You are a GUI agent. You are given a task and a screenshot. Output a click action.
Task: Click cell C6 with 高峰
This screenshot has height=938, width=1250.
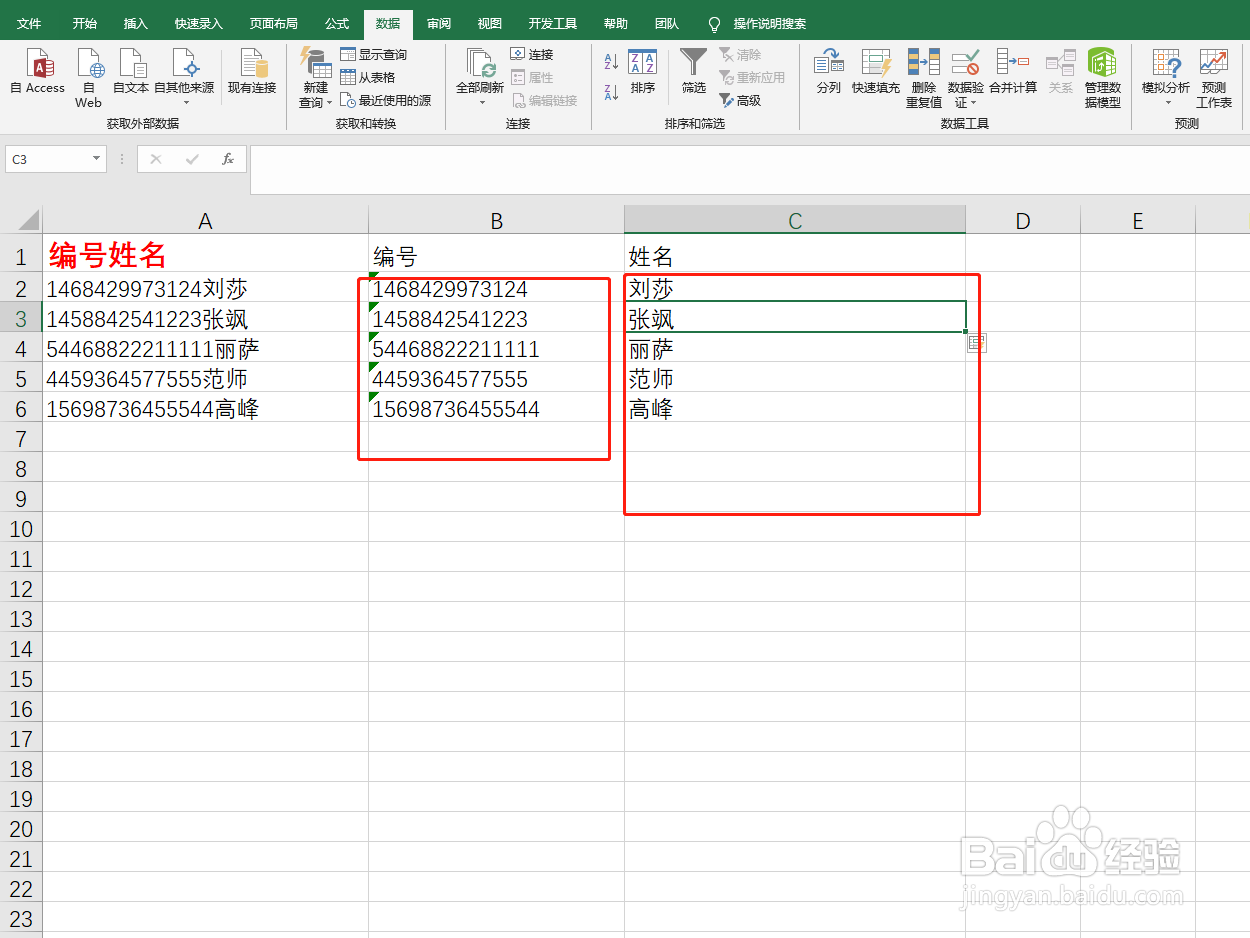point(795,409)
